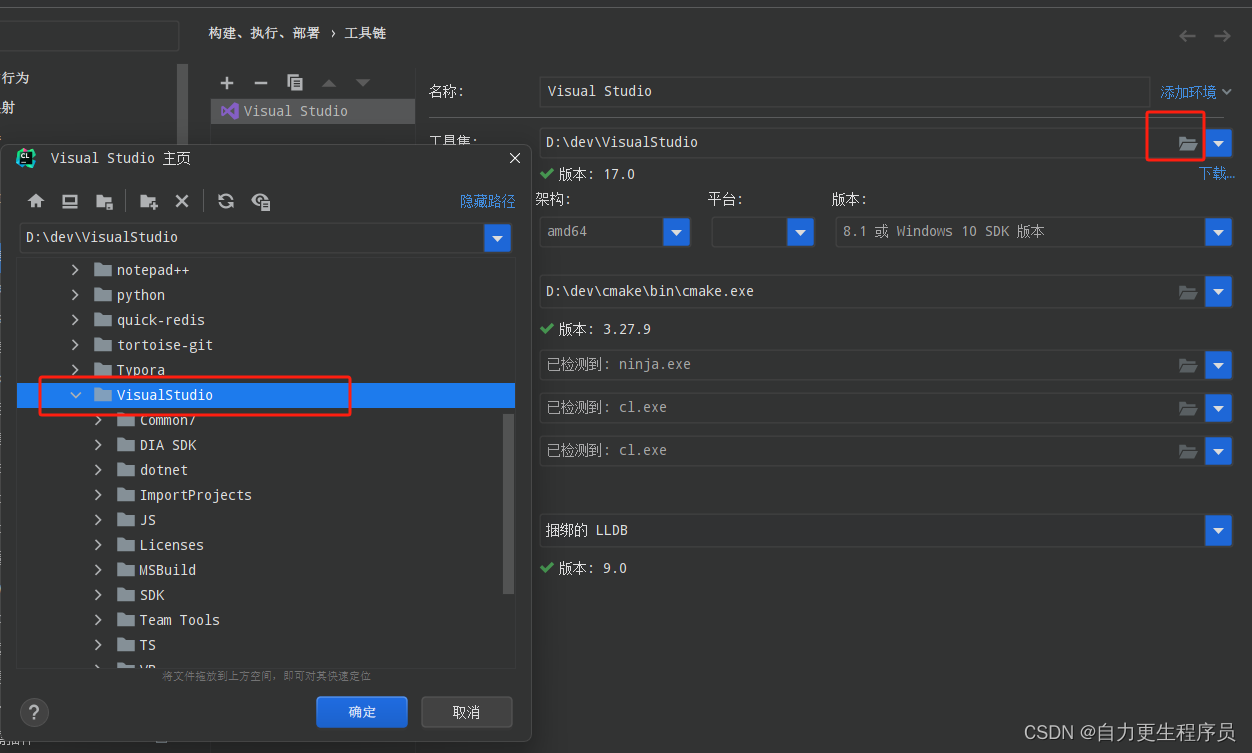The height and width of the screenshot is (753, 1252).
Task: Click the 下载 download link
Action: click(x=1217, y=173)
